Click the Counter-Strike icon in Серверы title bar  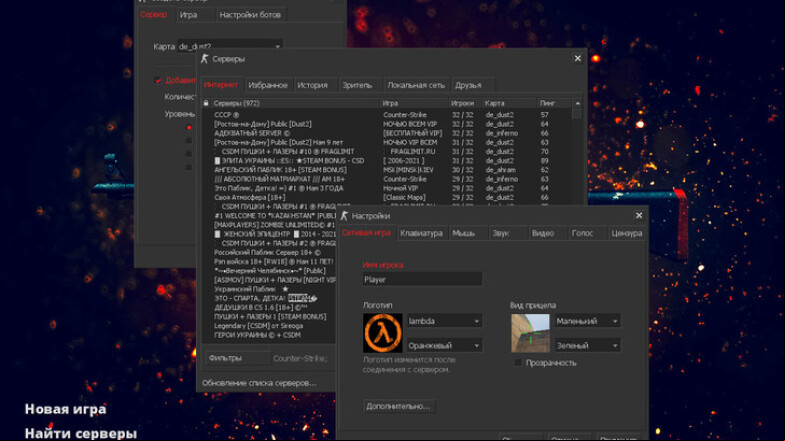click(204, 59)
